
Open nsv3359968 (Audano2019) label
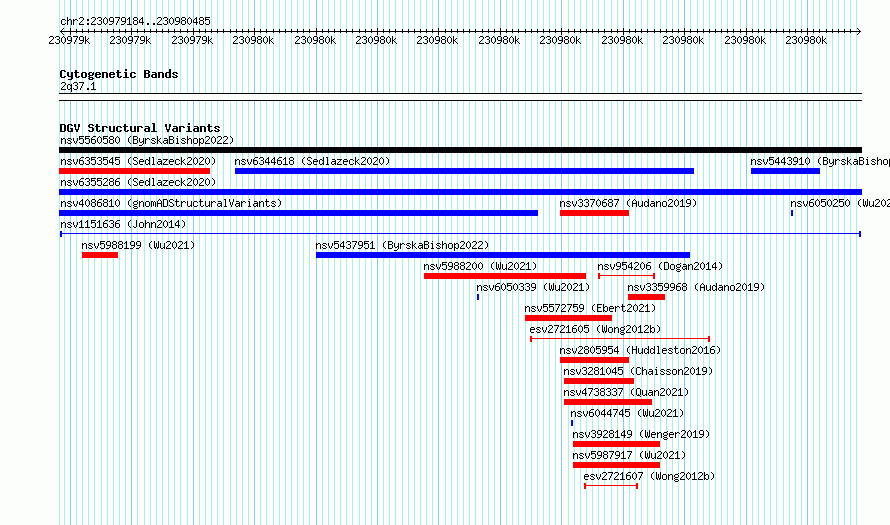(x=696, y=287)
